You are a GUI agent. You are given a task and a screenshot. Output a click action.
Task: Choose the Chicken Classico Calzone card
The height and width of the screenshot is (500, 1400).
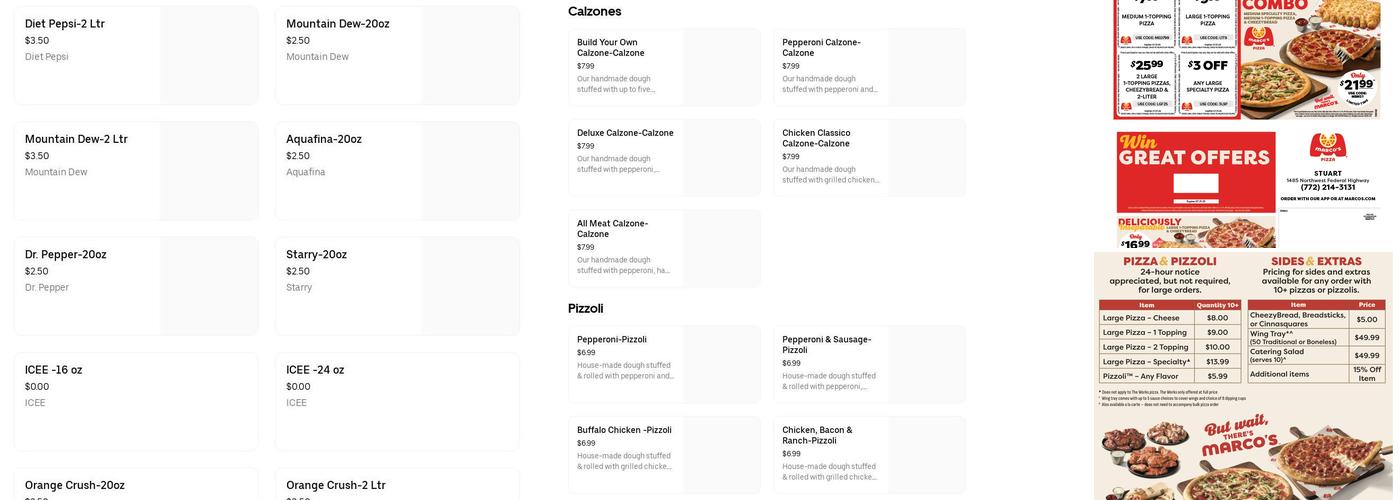869,158
